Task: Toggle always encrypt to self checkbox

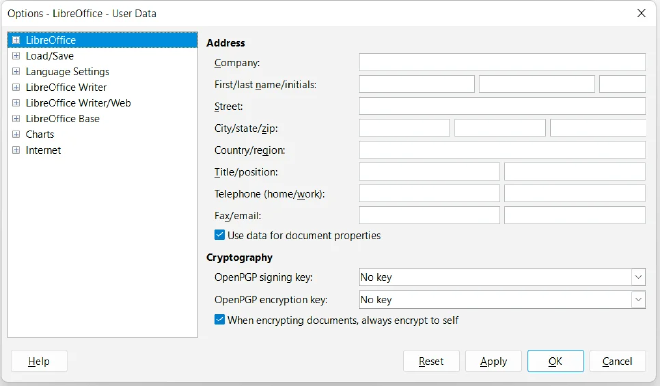Action: coord(219,320)
